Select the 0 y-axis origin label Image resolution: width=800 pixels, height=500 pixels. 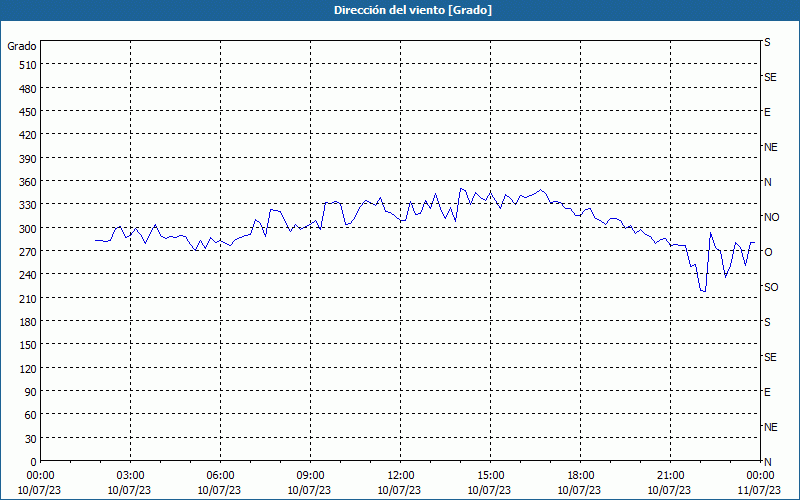[34, 462]
